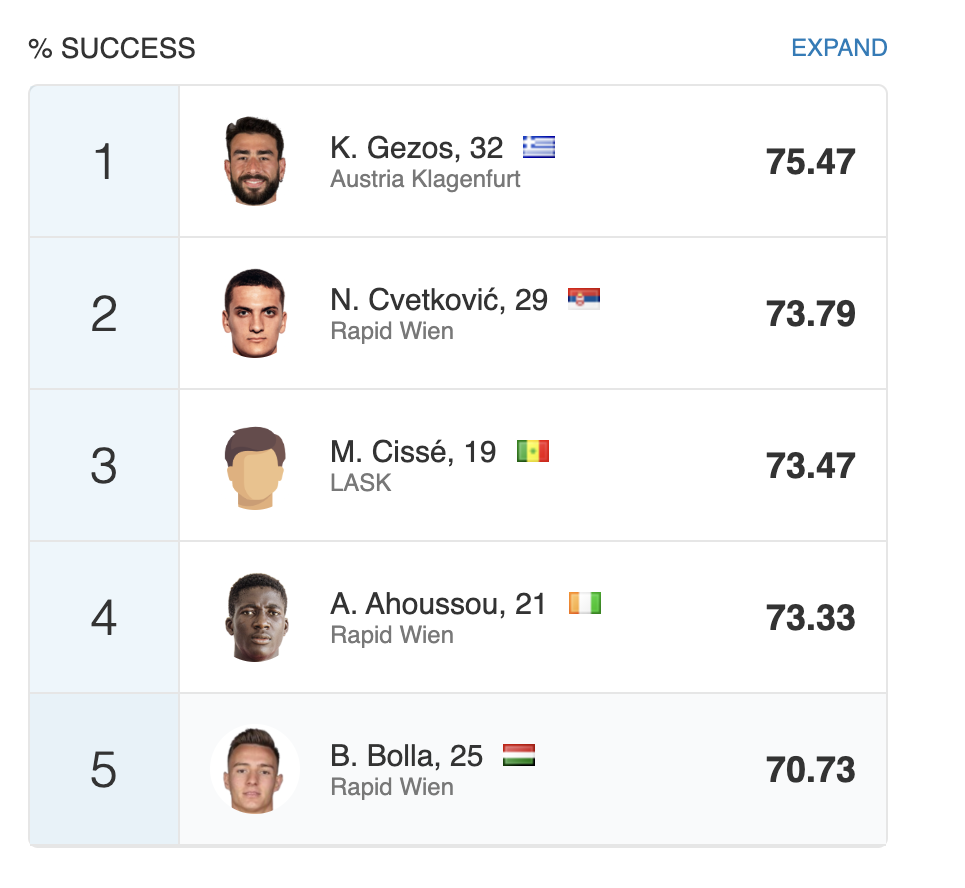Screen dimensions: 965x888
Task: Click the Hungary flag icon
Action: (519, 755)
